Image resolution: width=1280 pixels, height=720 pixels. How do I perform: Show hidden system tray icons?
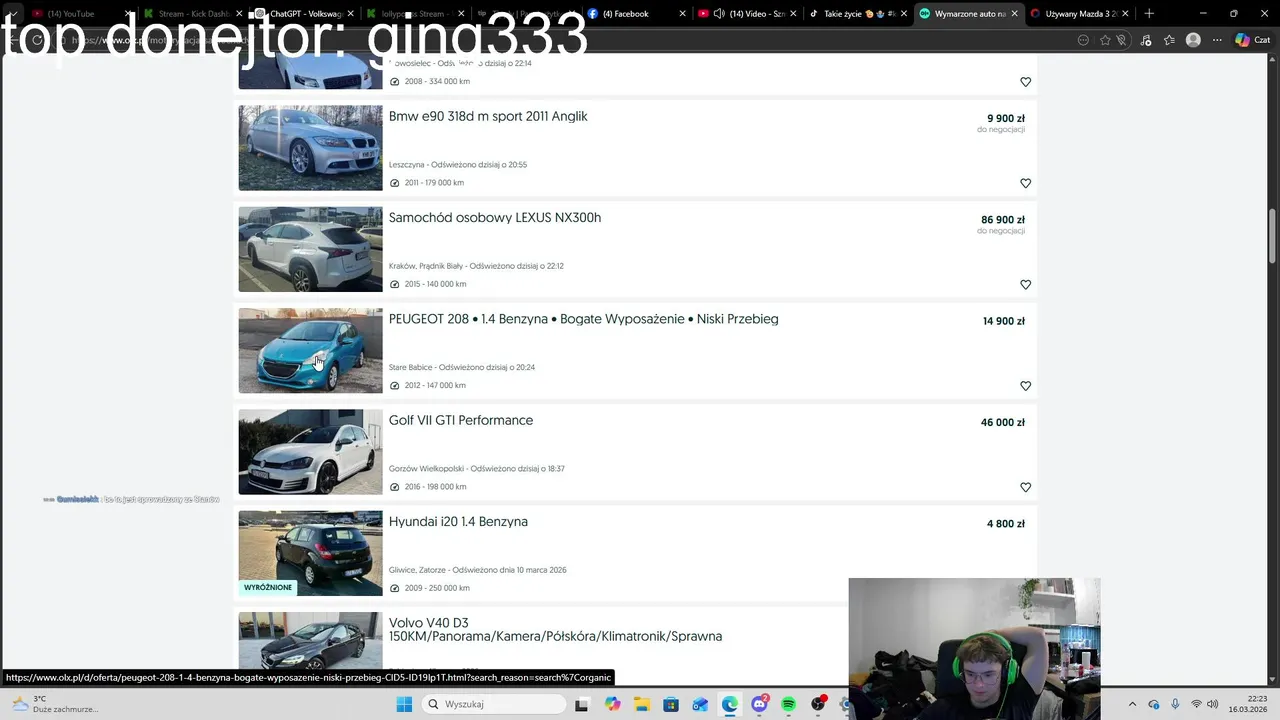pos(1132,704)
